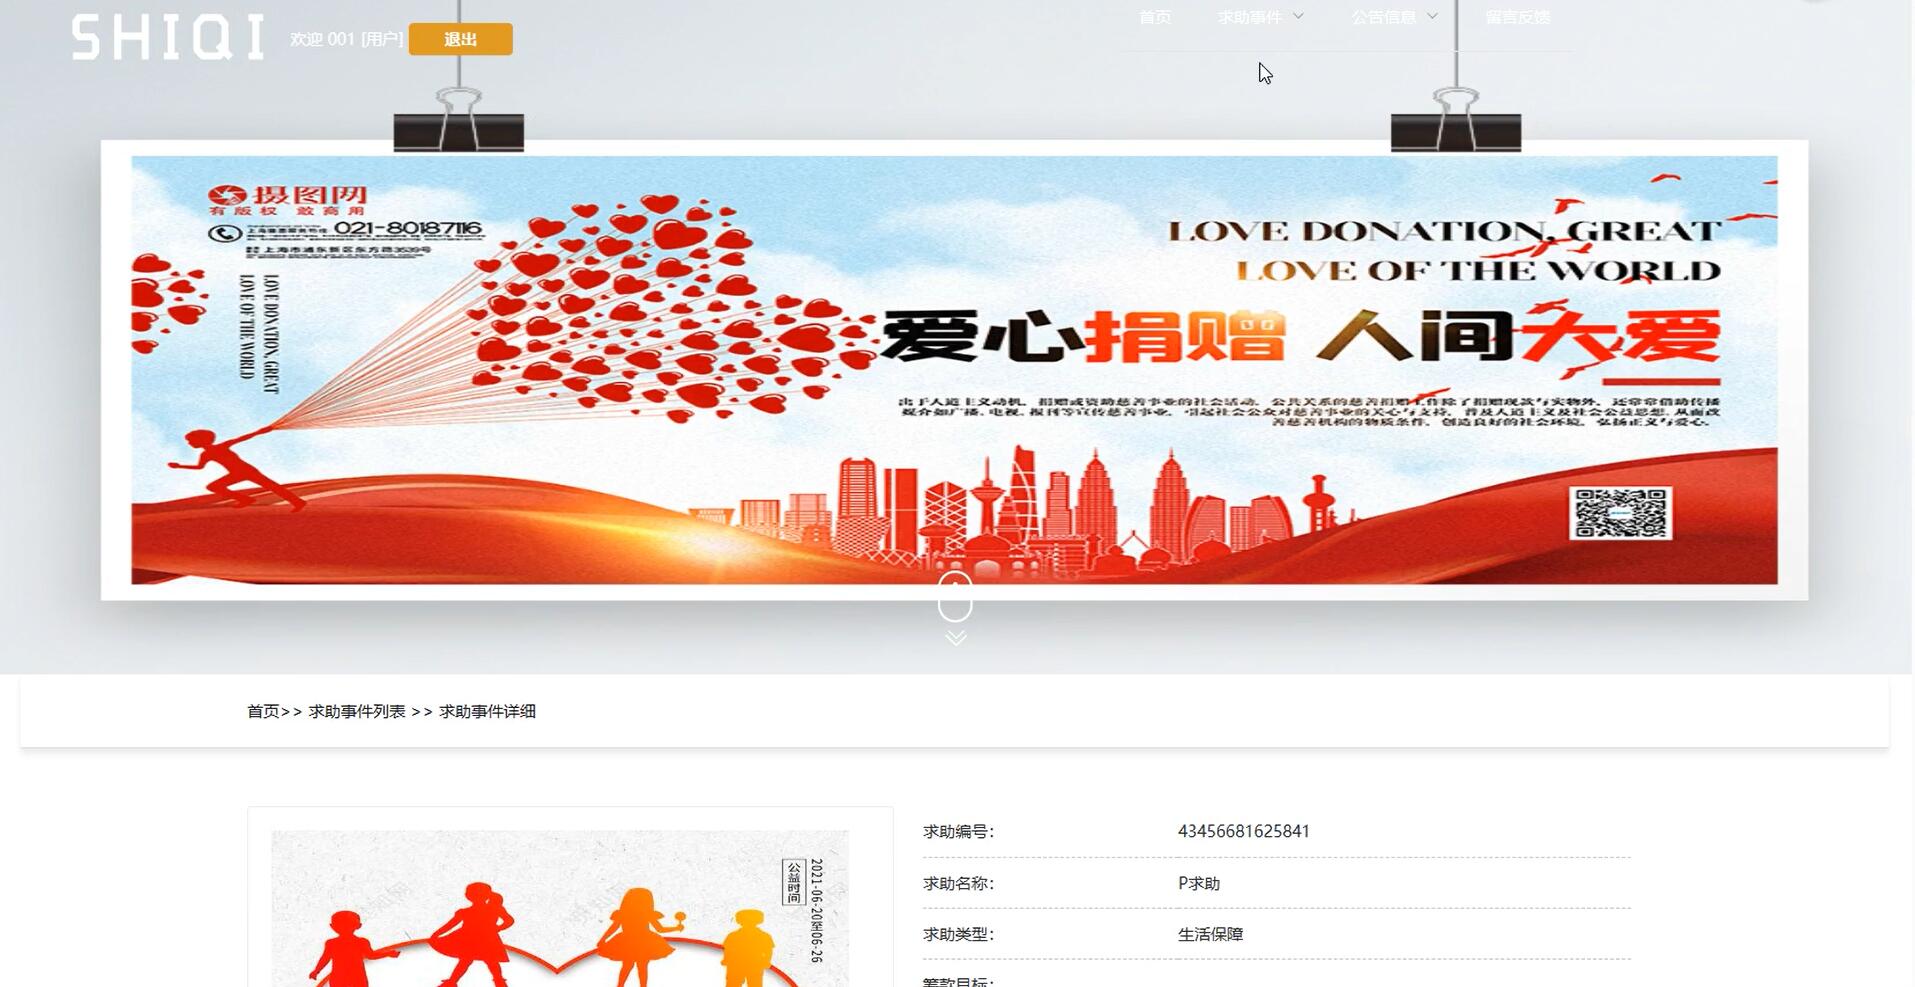Select the 求助名称 value P求助
The width and height of the screenshot is (1915, 987).
point(1198,883)
